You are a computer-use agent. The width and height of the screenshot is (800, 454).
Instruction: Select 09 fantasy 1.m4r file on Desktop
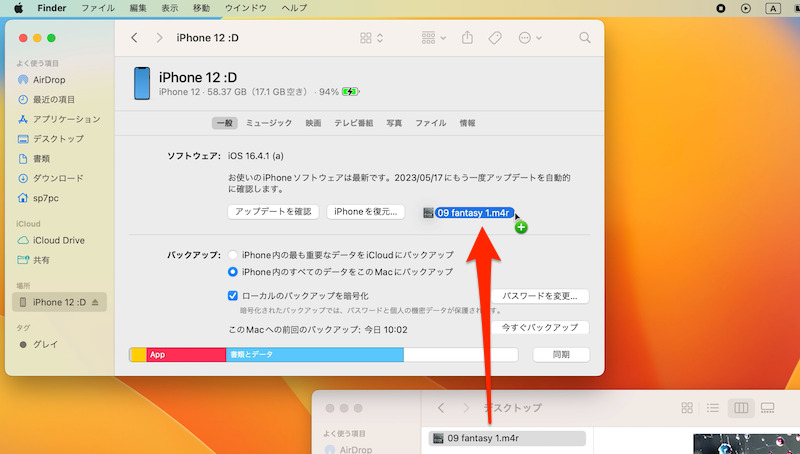[x=483, y=438]
